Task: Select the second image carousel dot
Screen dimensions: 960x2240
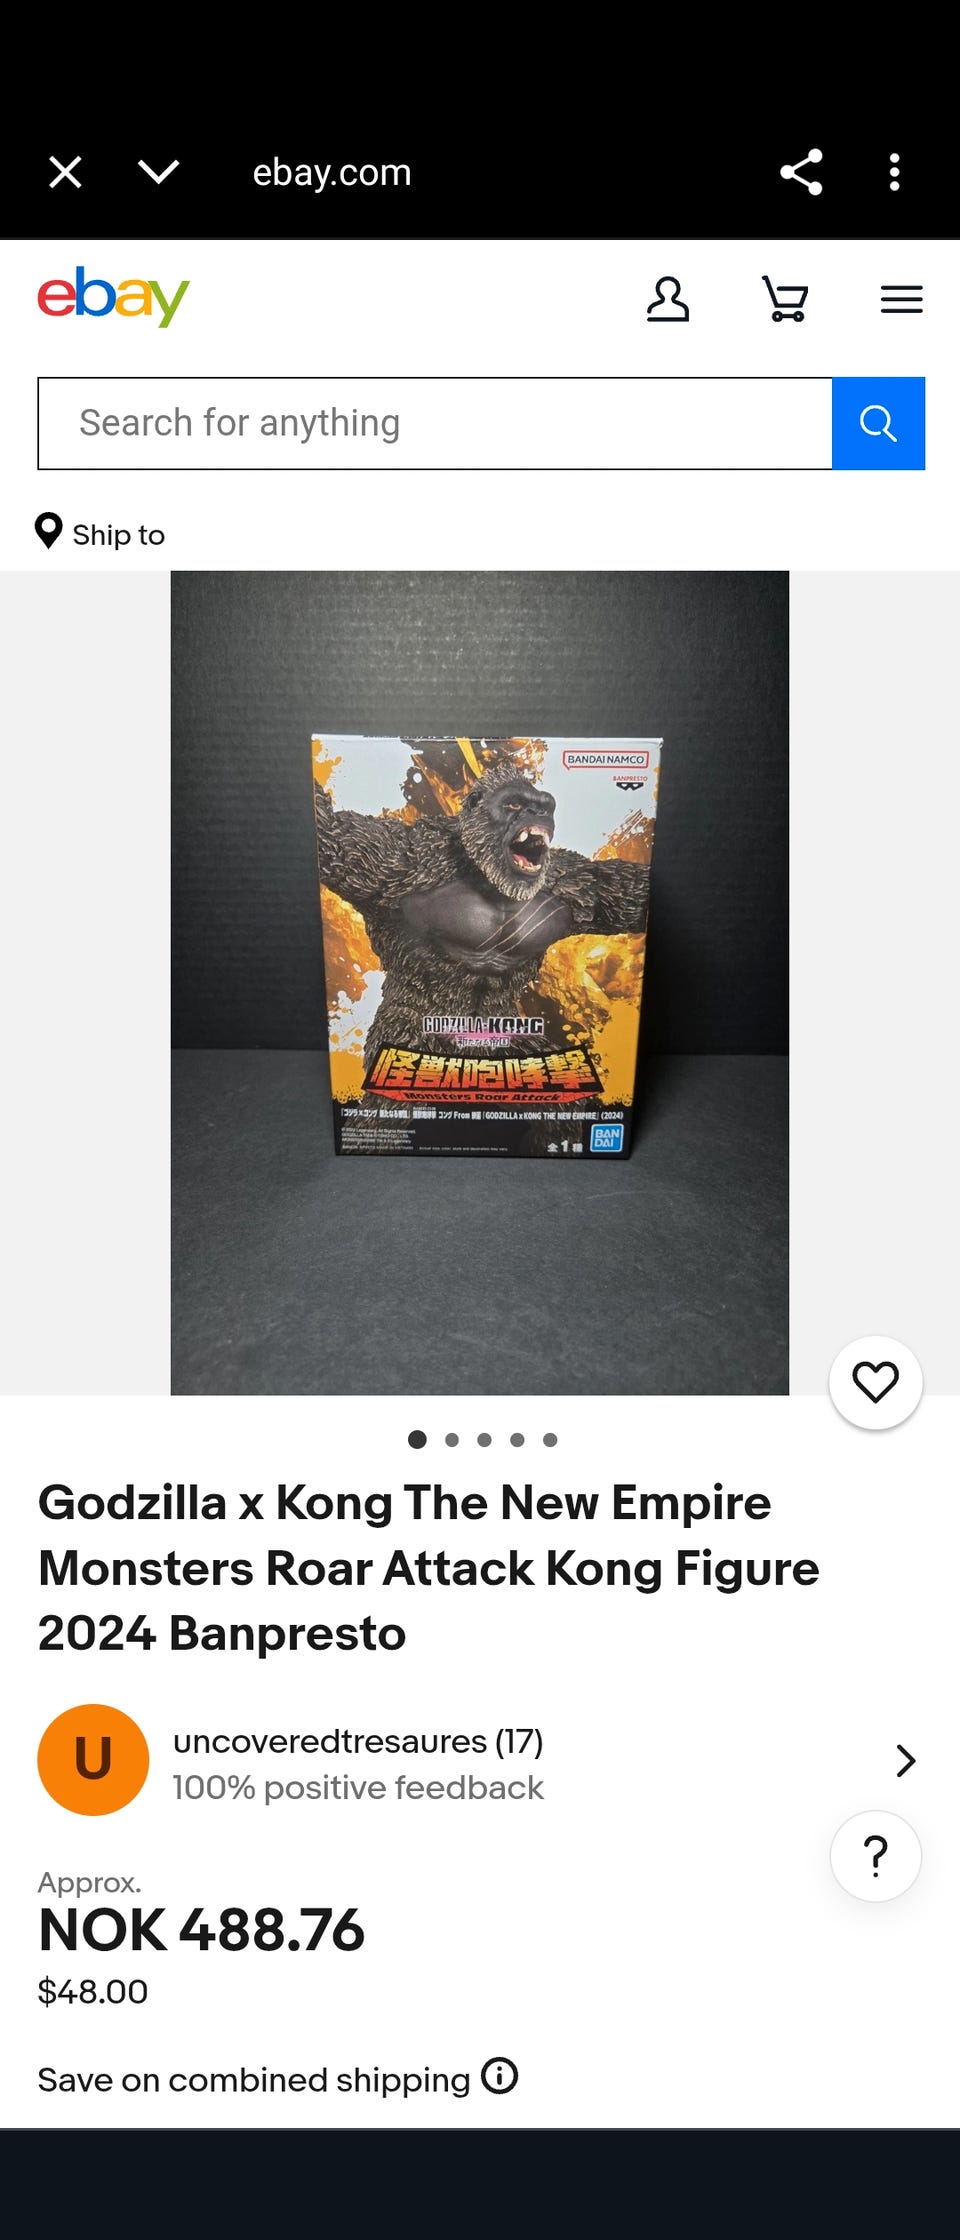Action: 452,1440
